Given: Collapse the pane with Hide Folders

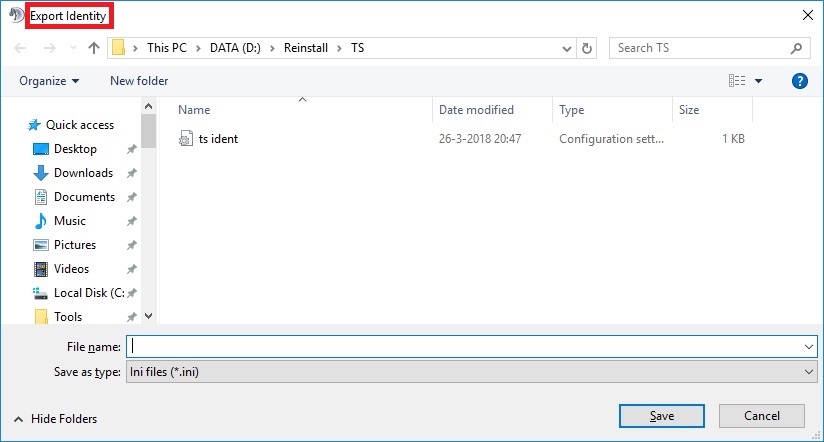Looking at the screenshot, I should 56,419.
